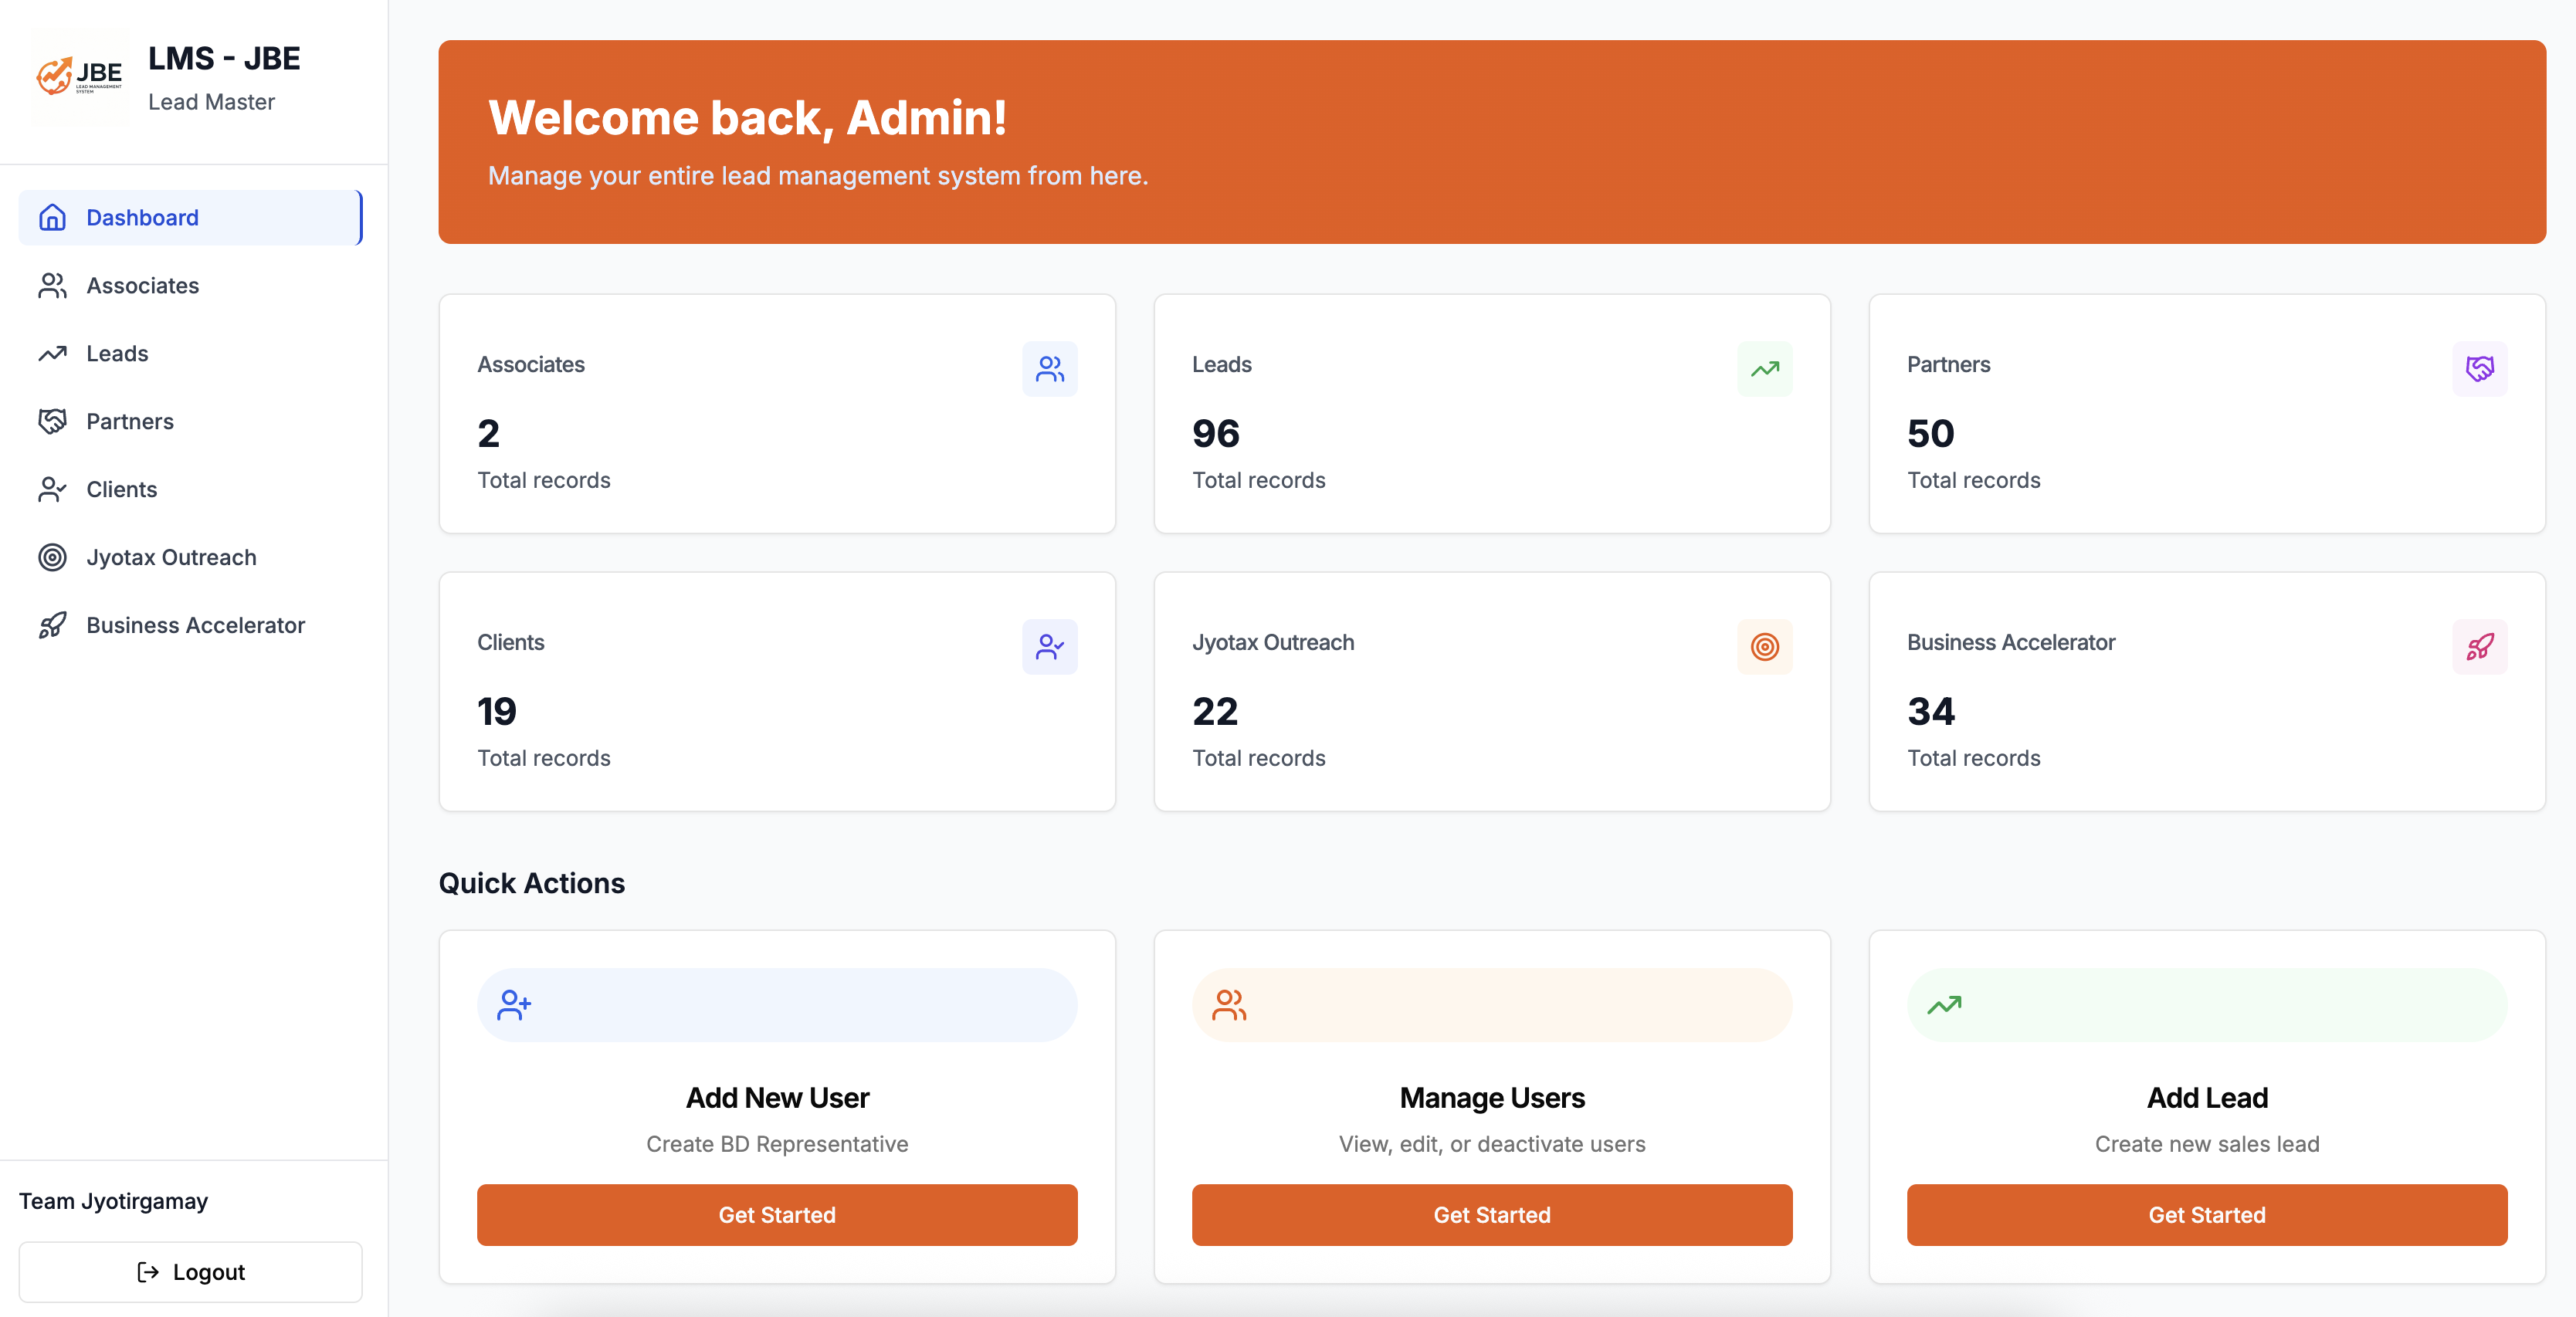Screen dimensions: 2576x1317
Task: Click the Manage Users title
Action: 1492,1097
